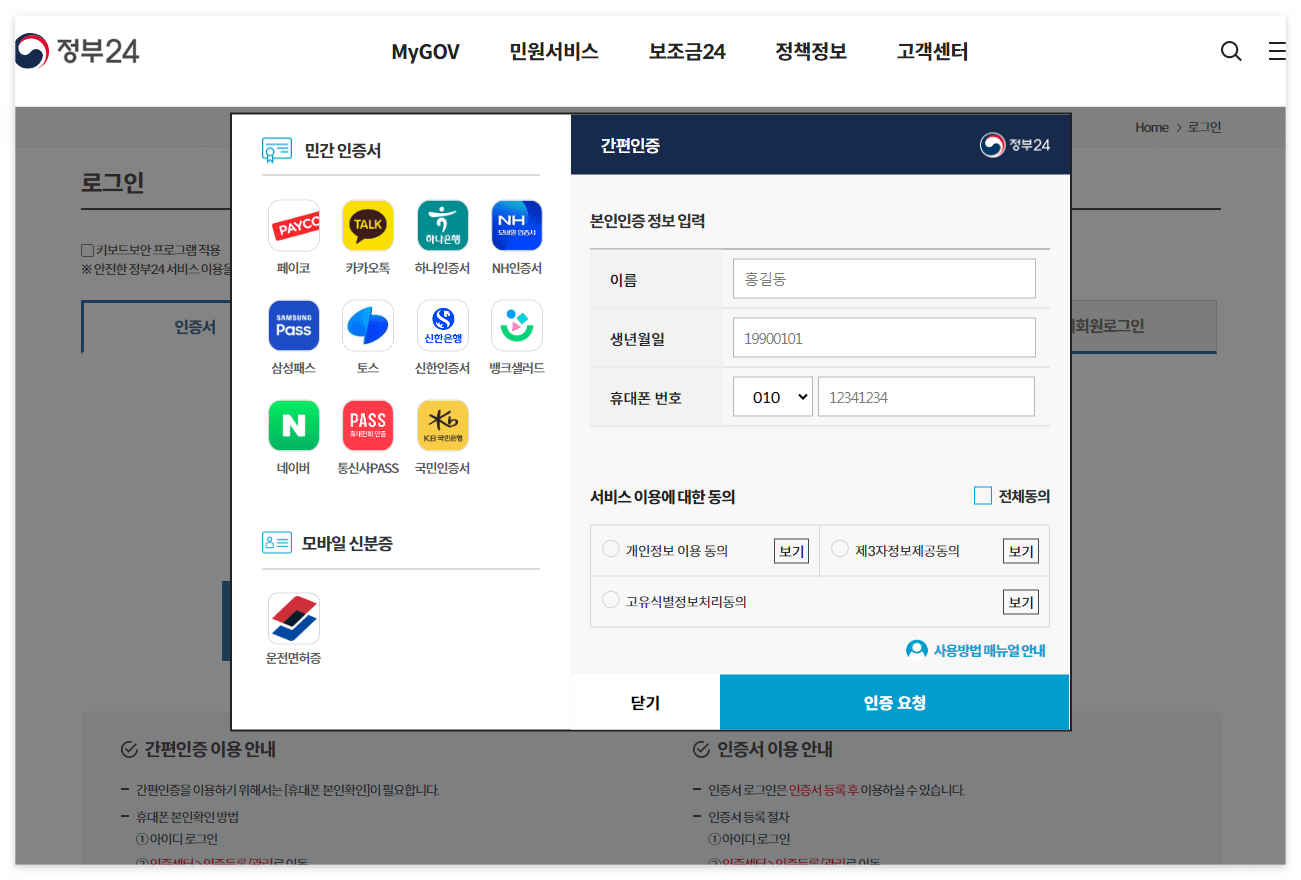
Task: Open 정책정보 menu
Action: (x=811, y=52)
